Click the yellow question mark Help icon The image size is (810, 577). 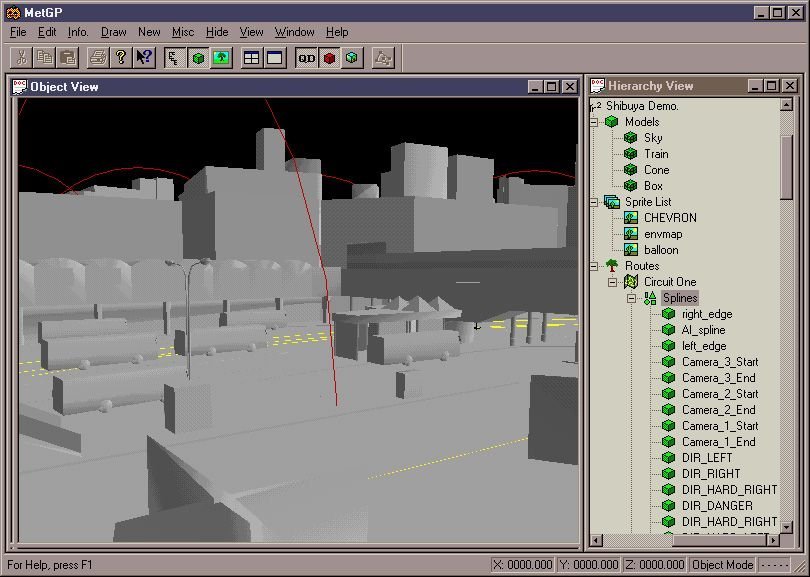120,57
